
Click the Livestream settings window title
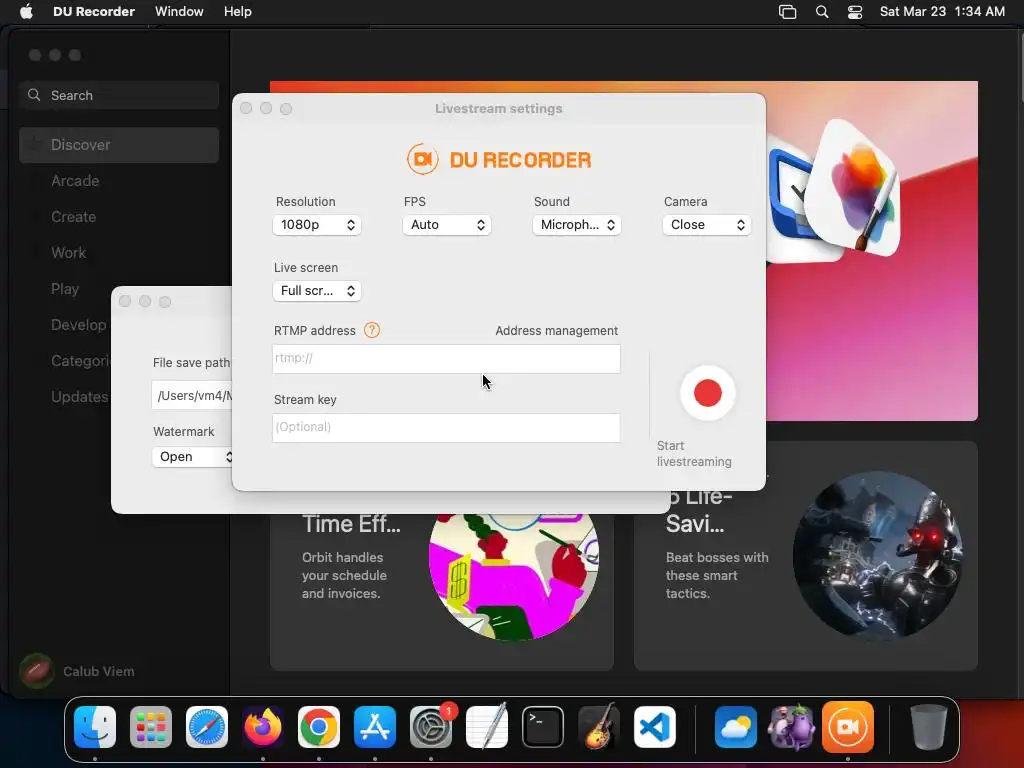[x=498, y=108]
